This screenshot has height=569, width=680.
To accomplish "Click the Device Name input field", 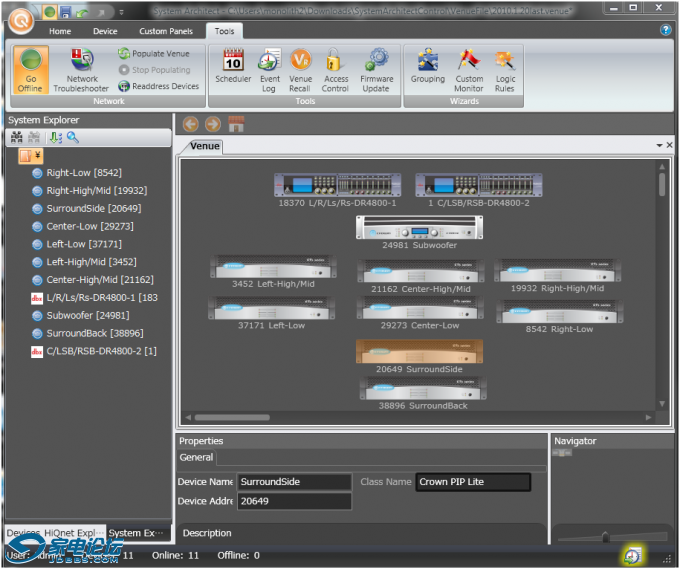I will (294, 482).
